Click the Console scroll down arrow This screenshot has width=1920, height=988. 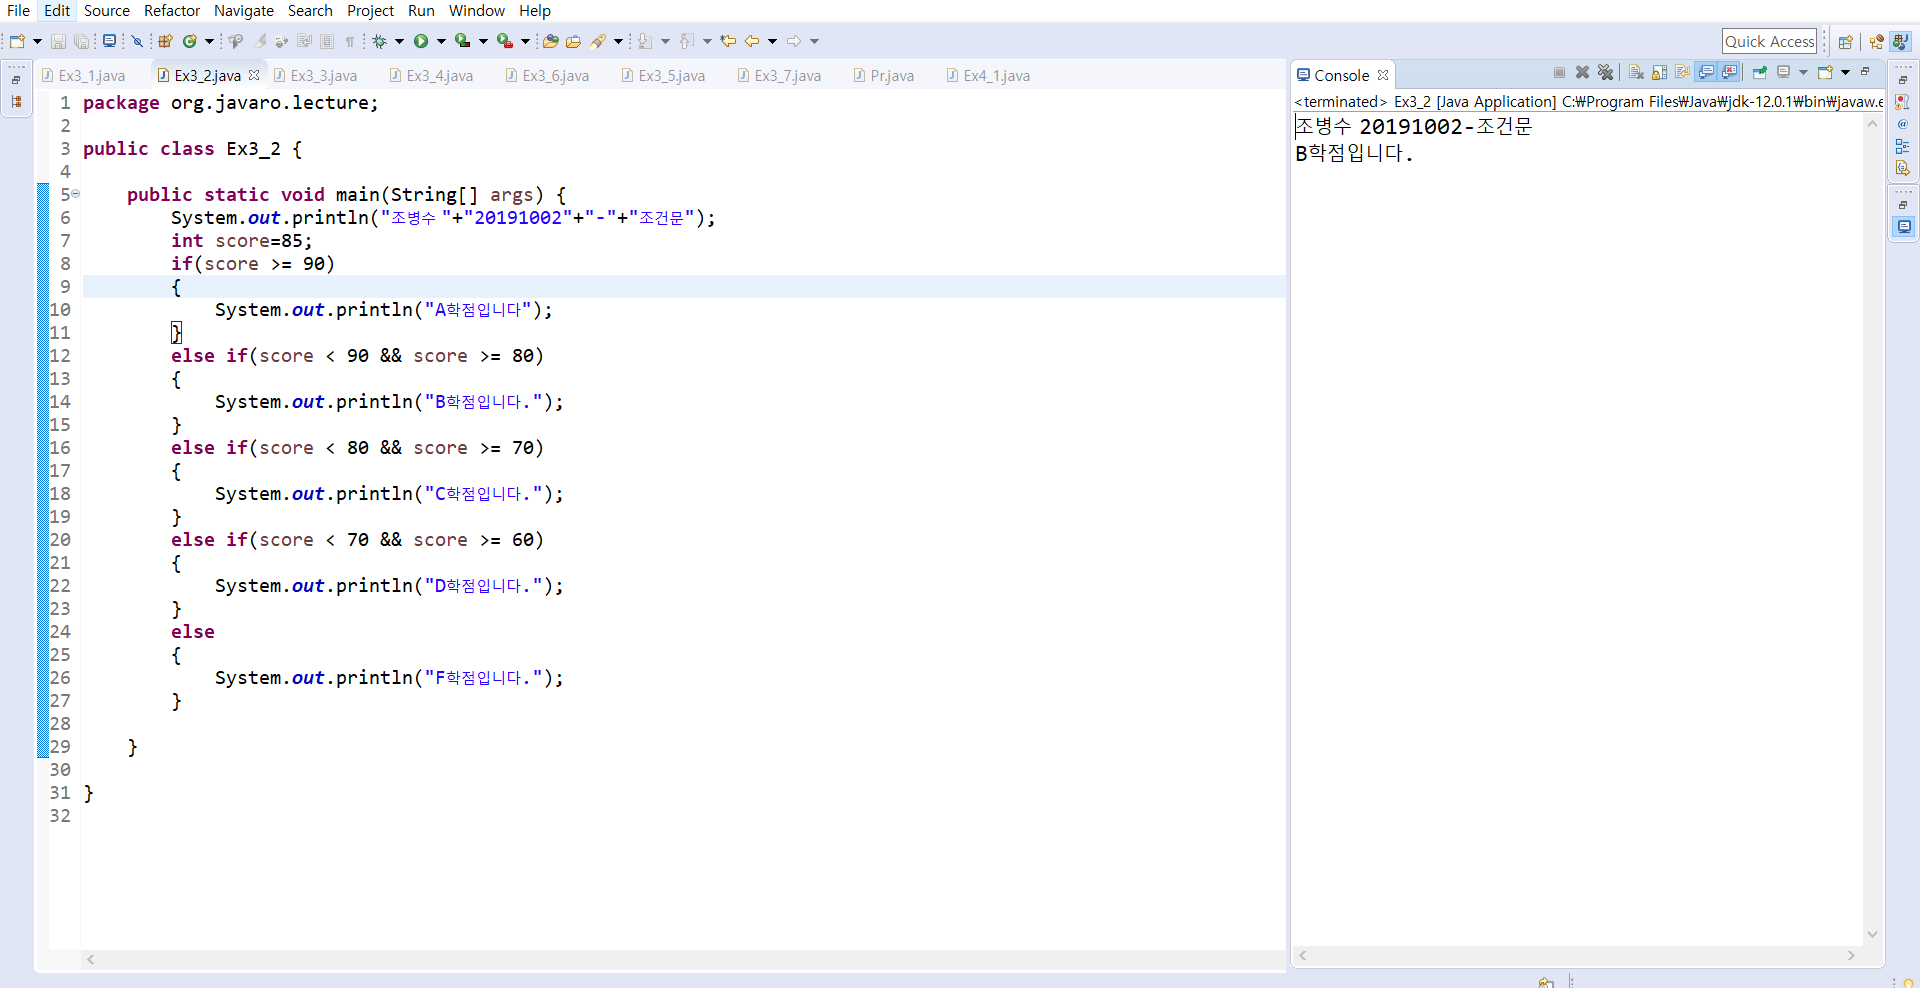point(1873,934)
